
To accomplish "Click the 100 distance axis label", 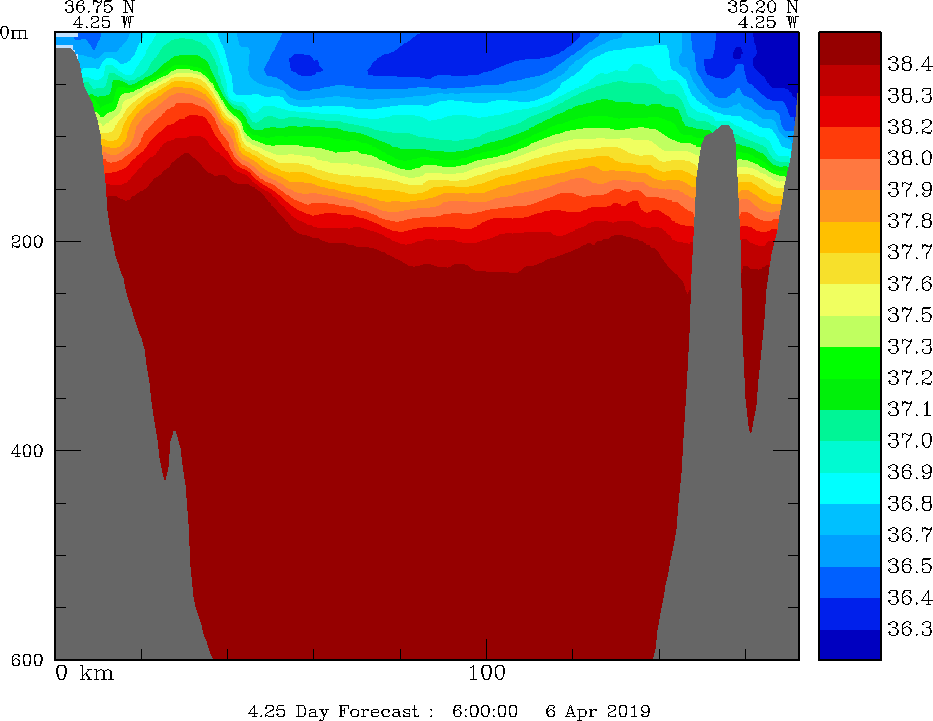I will [x=486, y=673].
